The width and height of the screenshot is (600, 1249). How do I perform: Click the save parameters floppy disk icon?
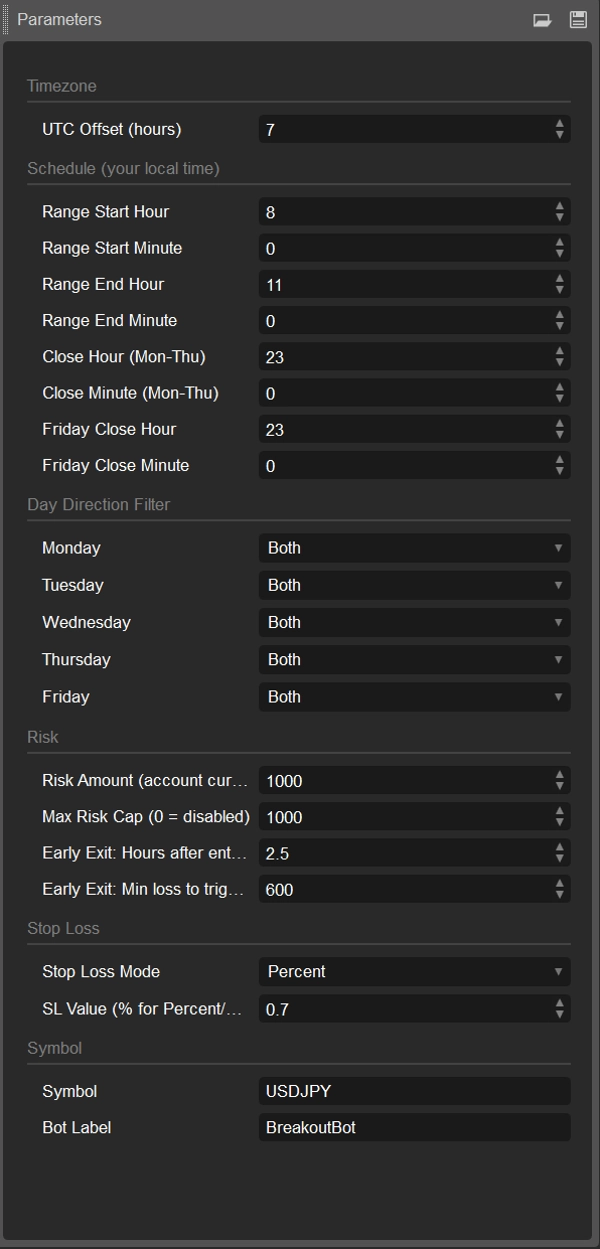point(578,20)
